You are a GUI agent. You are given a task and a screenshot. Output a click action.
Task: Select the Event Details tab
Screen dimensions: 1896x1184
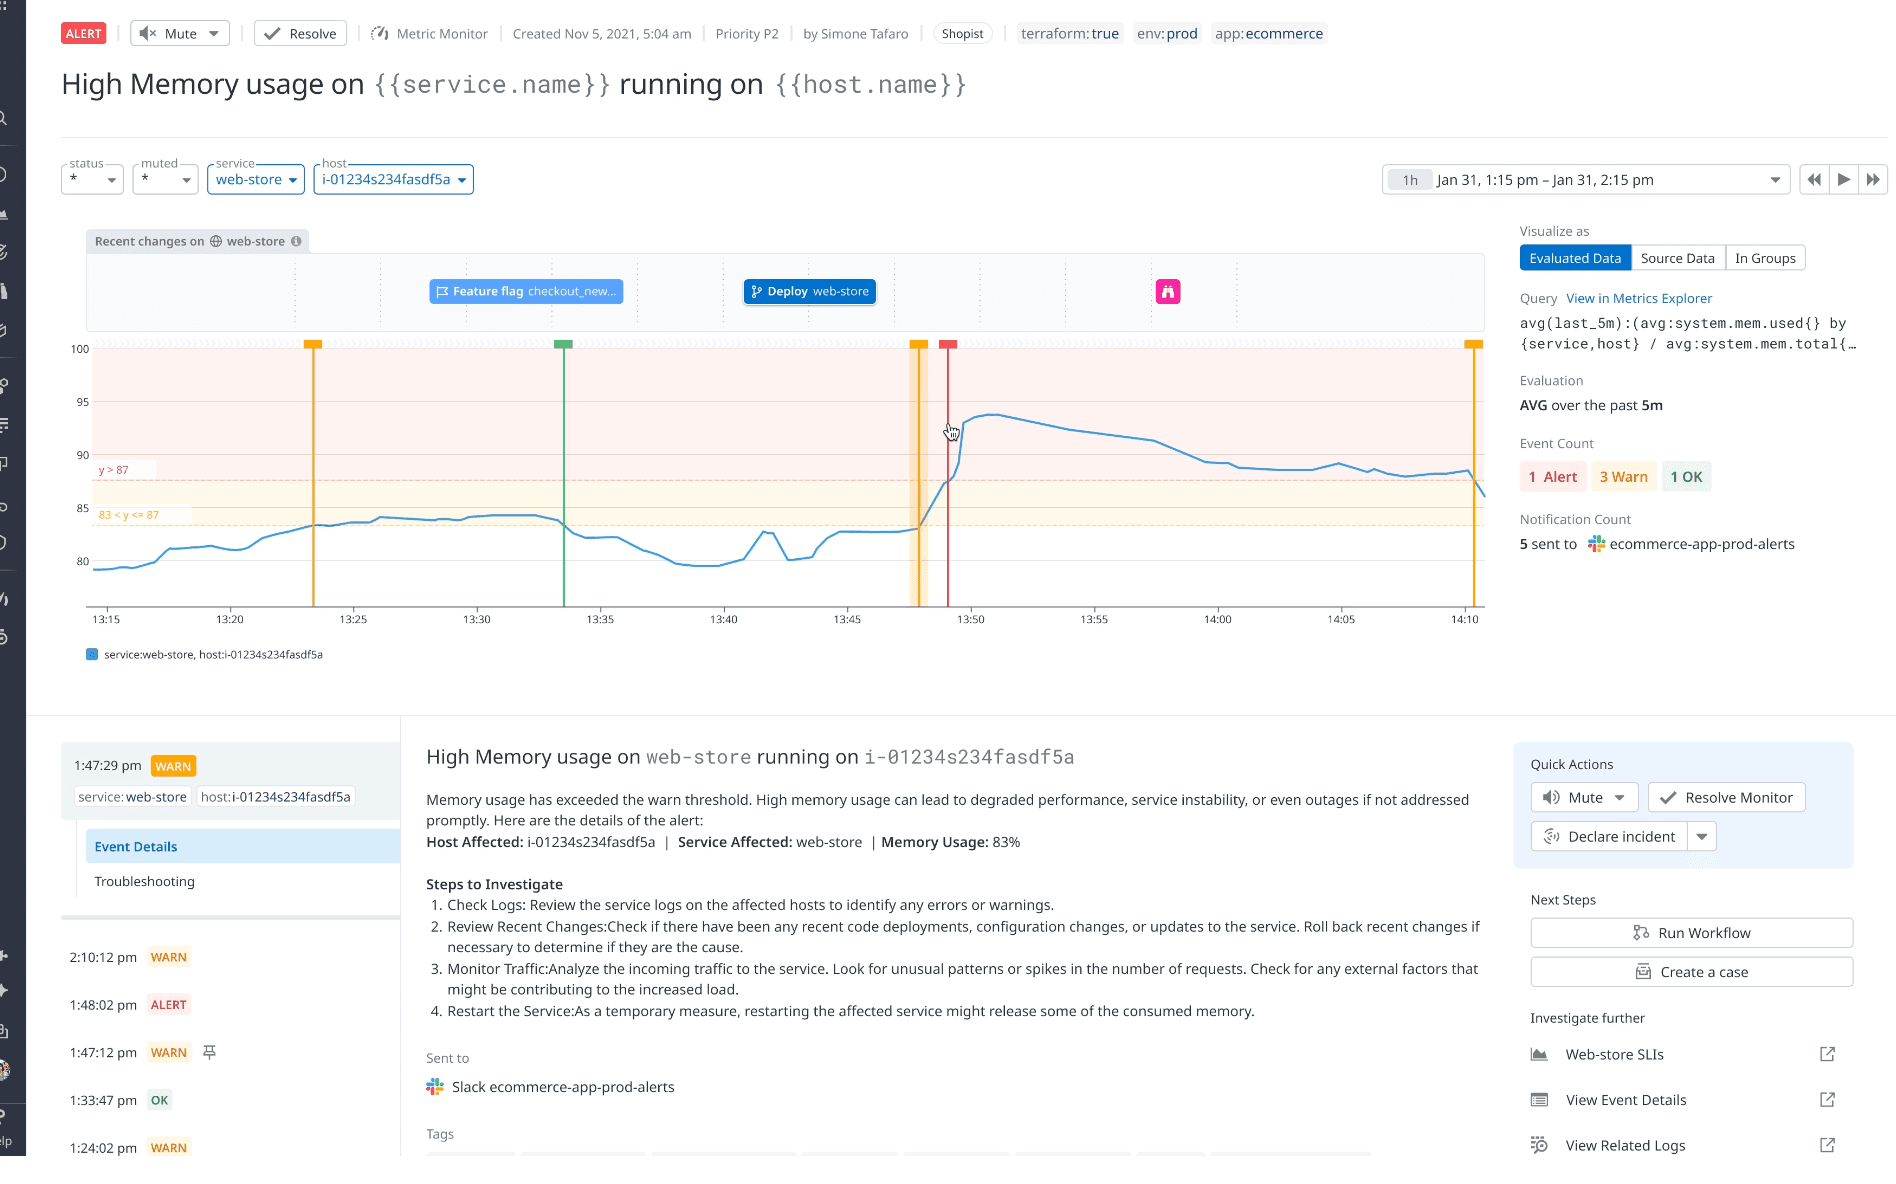point(136,846)
